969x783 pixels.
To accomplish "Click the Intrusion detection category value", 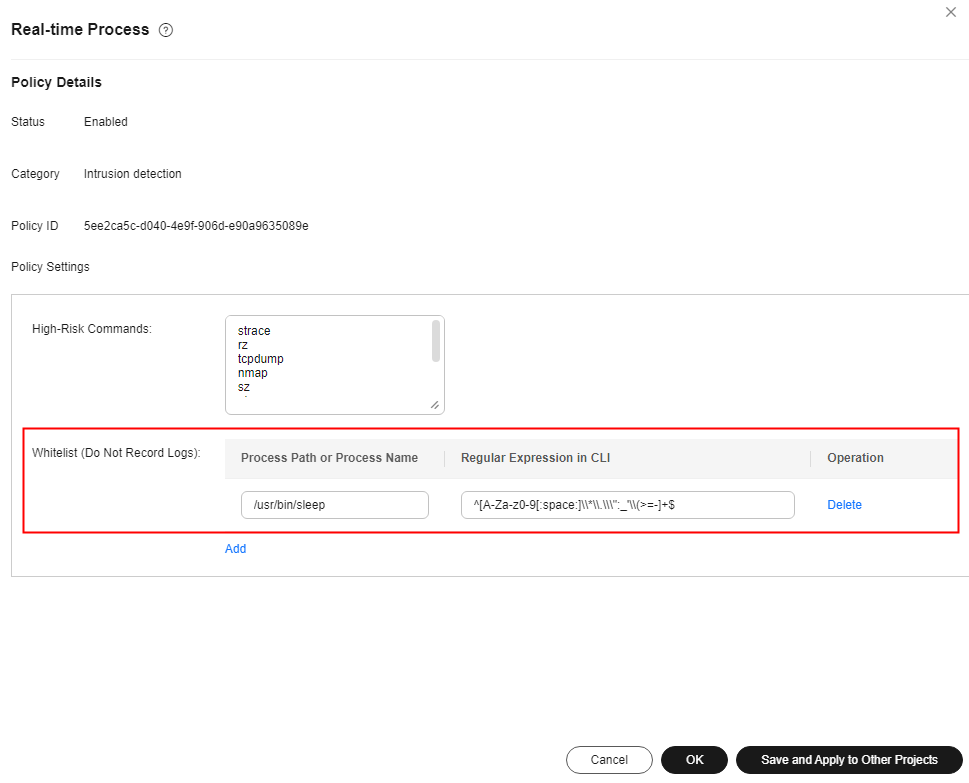I will [133, 174].
